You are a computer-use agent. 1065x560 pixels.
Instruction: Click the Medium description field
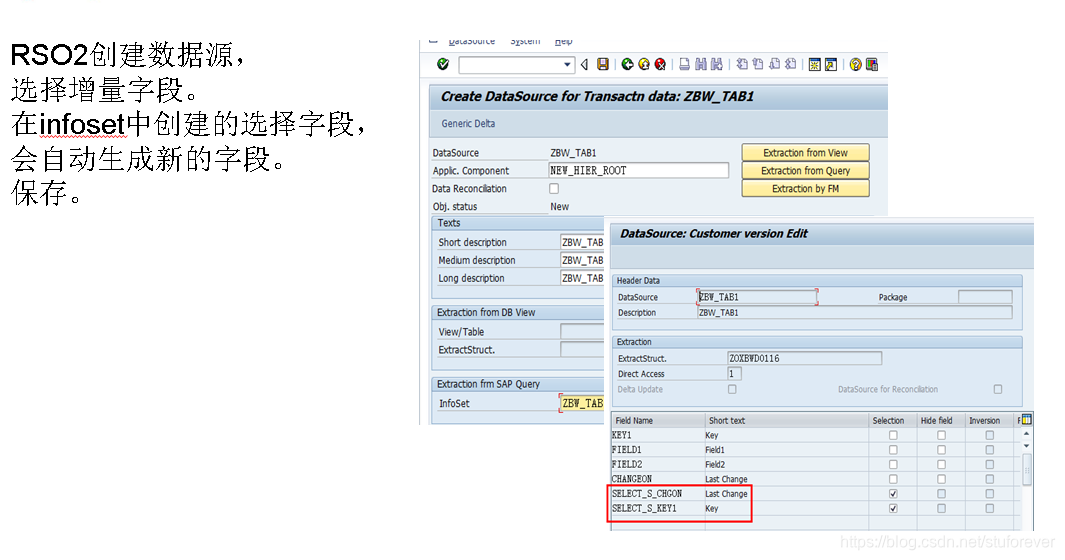(582, 260)
